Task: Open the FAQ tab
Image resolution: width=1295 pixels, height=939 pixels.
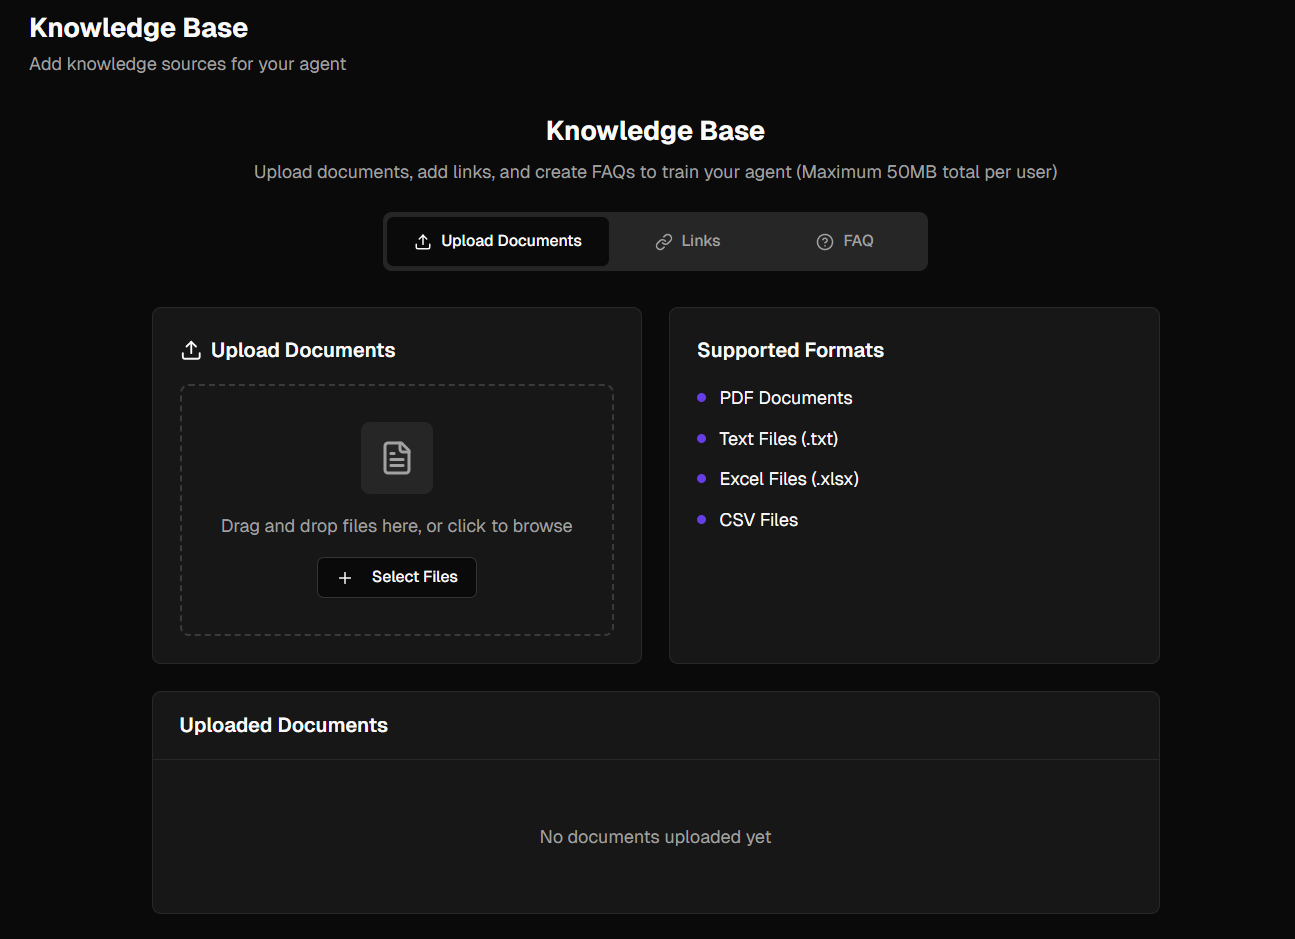Action: 845,241
